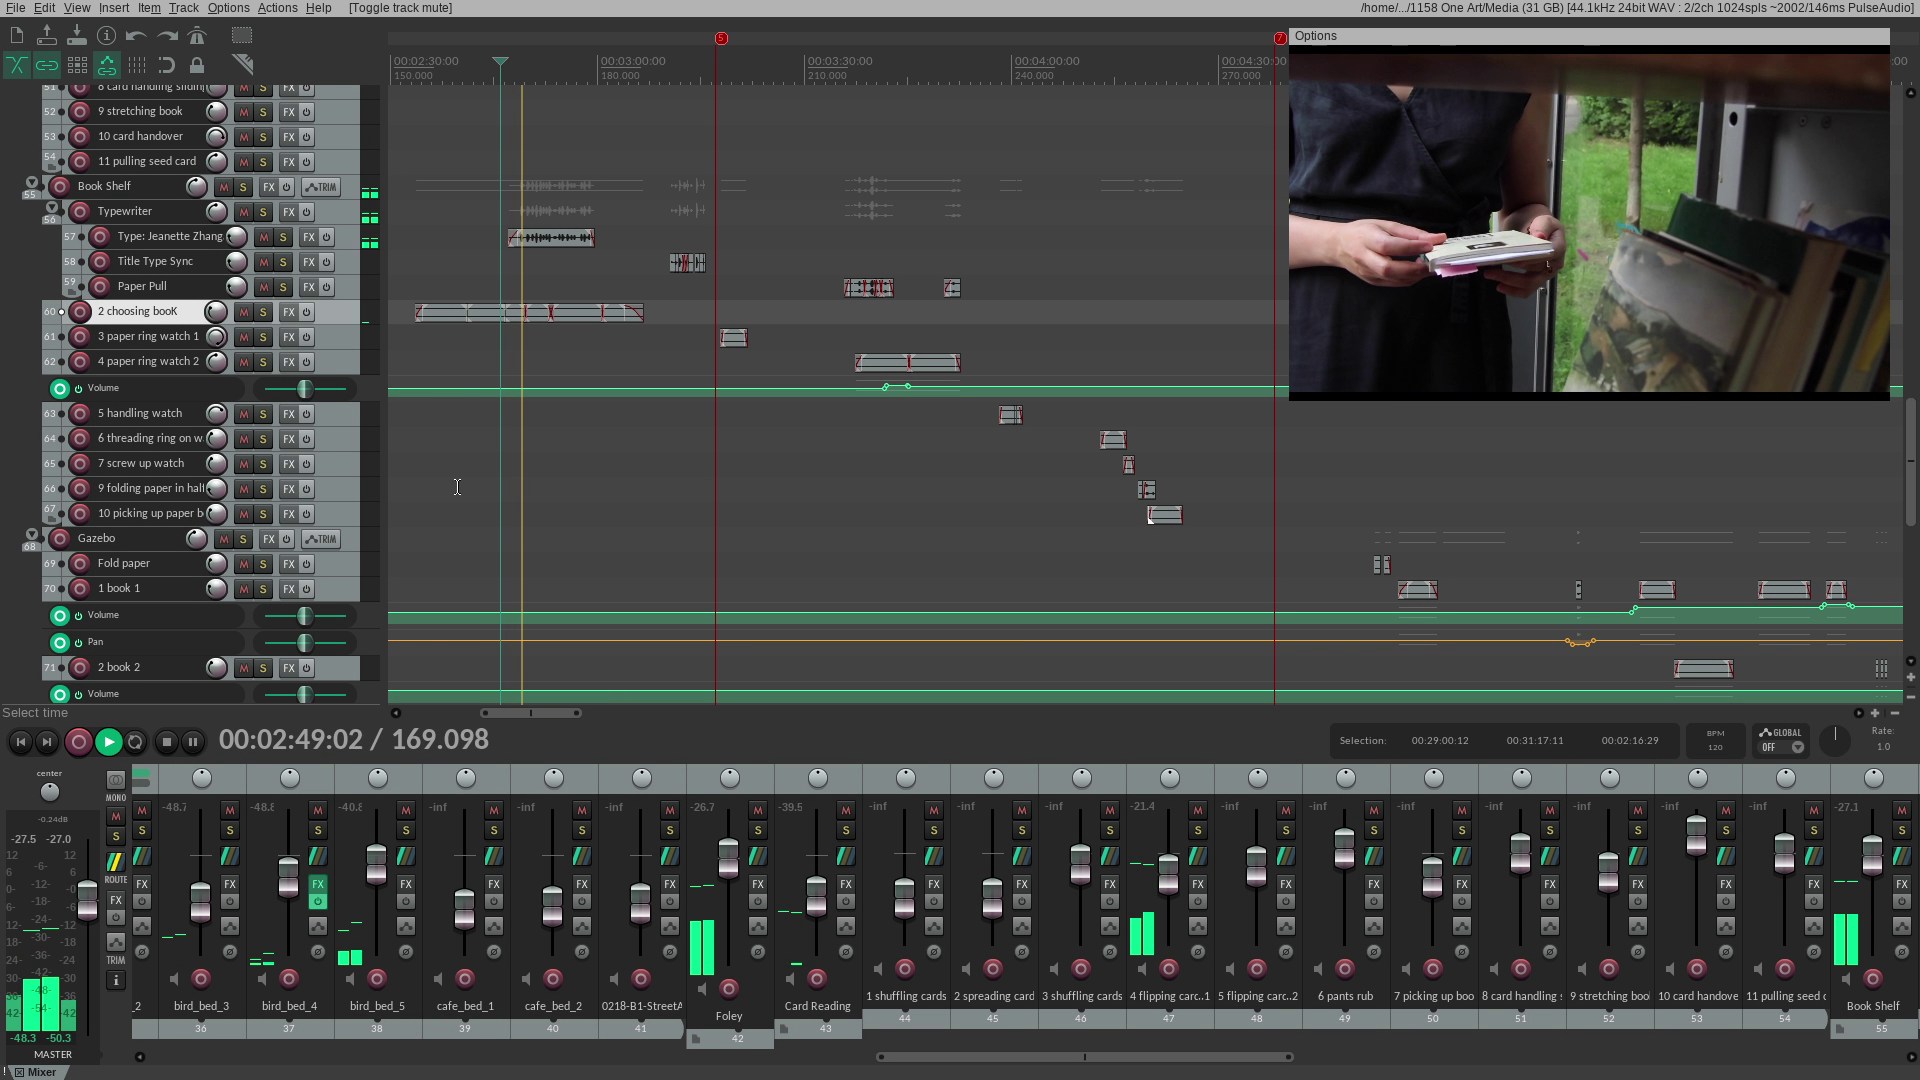1920x1080 pixels.
Task: Toggle locking via the padlock icon
Action: pyautogui.click(x=197, y=66)
